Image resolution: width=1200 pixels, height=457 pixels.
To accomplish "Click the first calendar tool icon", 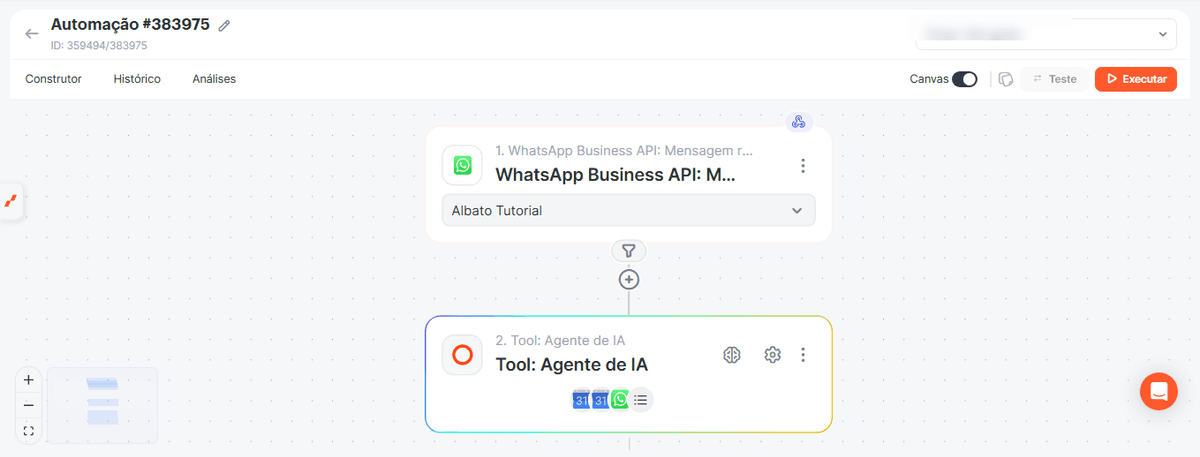I will point(581,400).
